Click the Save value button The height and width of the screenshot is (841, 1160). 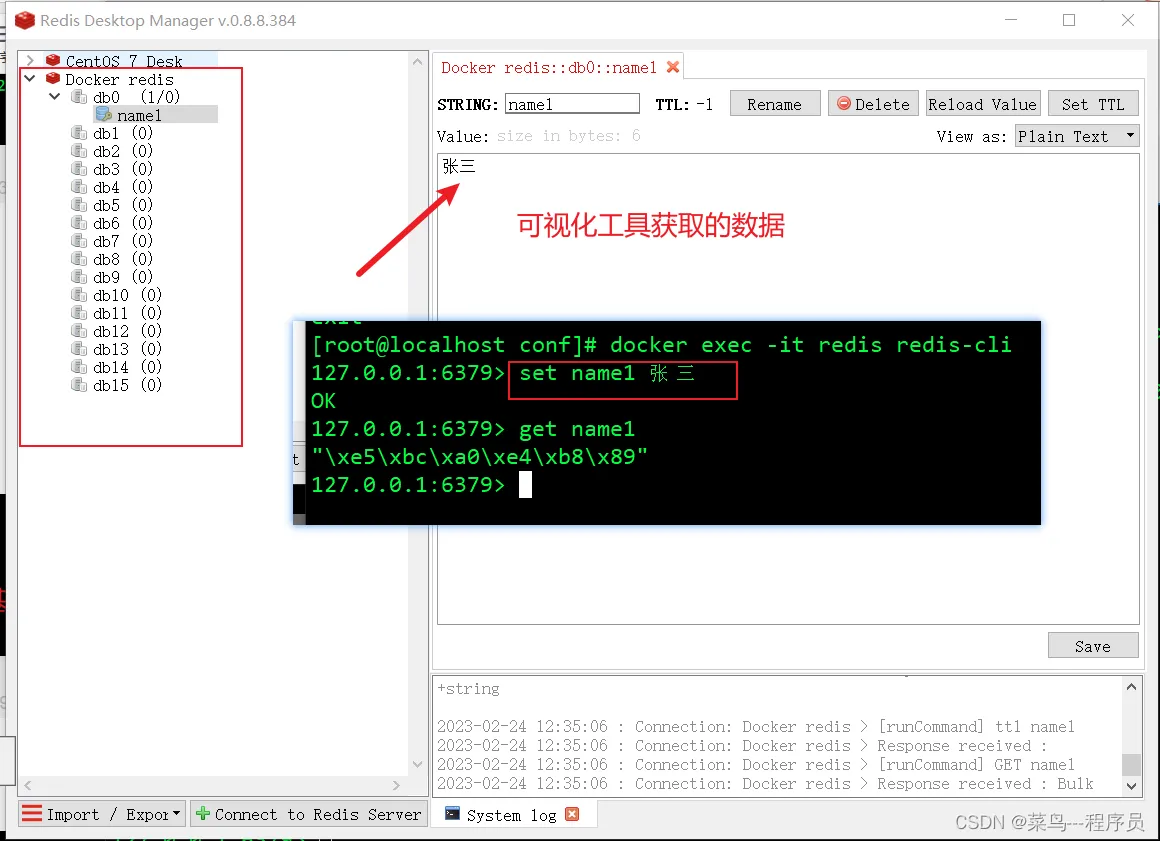[x=1093, y=646]
